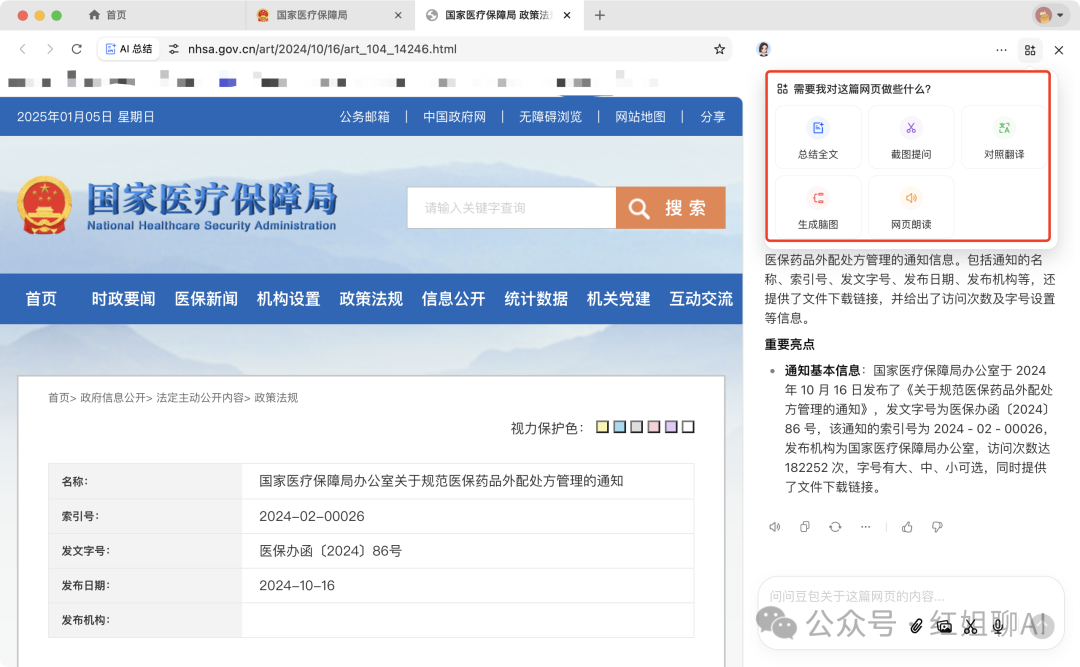Click the scissors screenshot icon in chat input
This screenshot has width=1080, height=667.
point(970,626)
